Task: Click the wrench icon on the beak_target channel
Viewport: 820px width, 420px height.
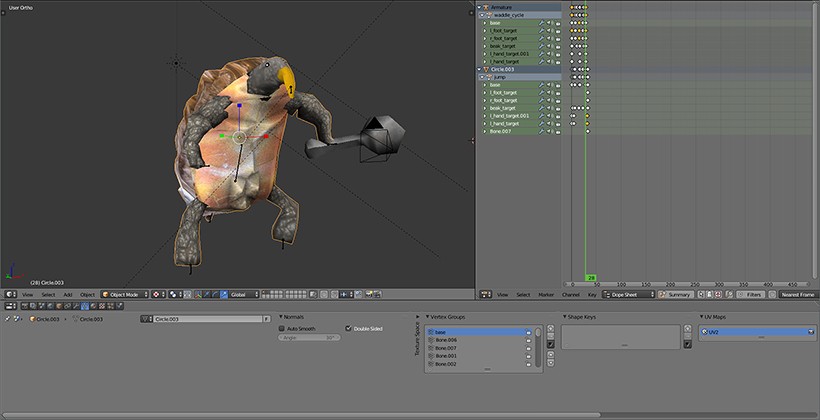Action: click(541, 45)
